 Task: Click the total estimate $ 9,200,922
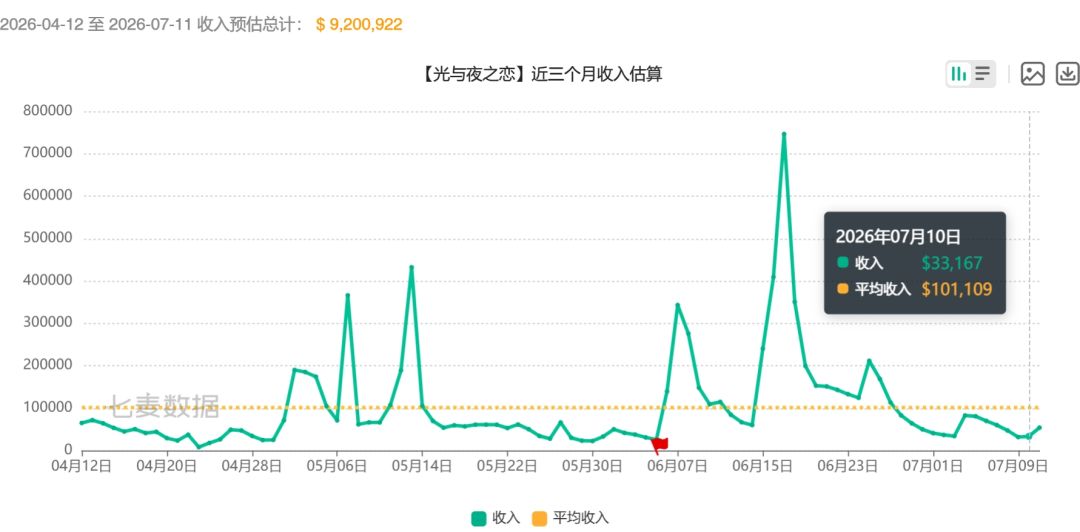click(360, 25)
